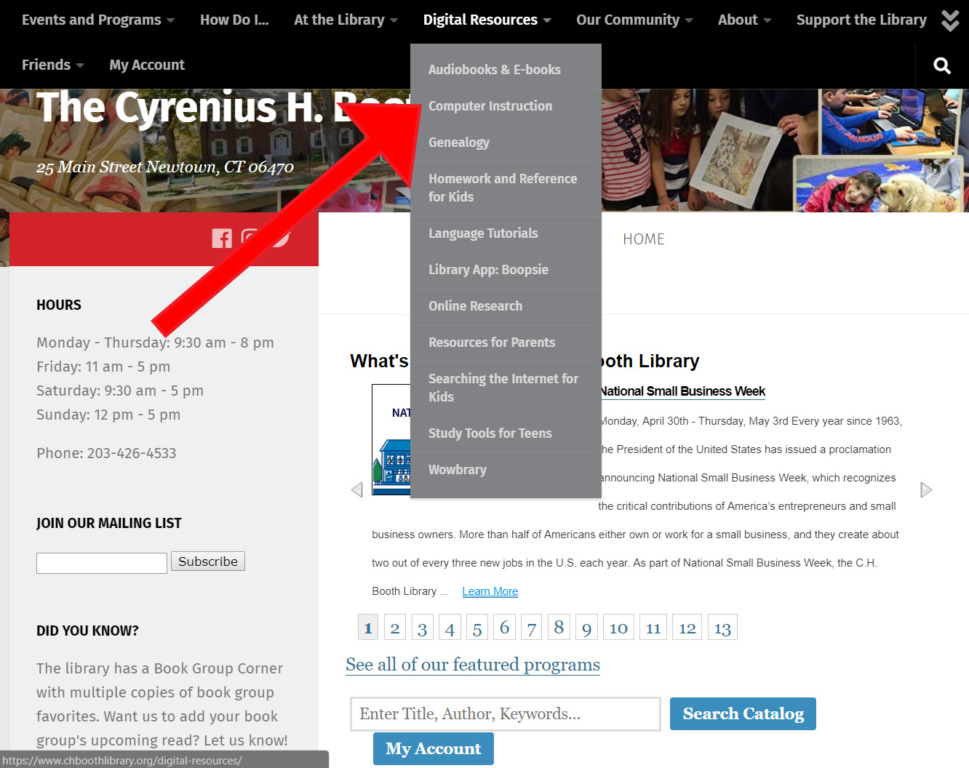The height and width of the screenshot is (768, 969).
Task: Select Searching the Internet for Kids
Action: coord(506,388)
